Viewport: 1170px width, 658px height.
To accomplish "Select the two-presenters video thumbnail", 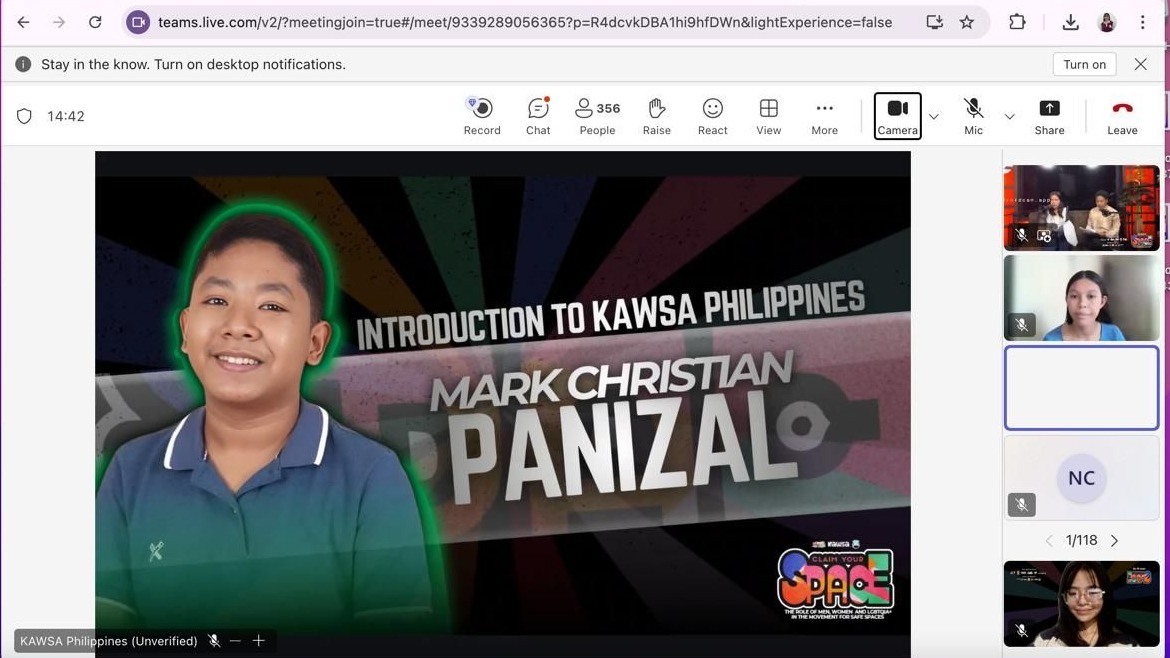I will (x=1081, y=208).
